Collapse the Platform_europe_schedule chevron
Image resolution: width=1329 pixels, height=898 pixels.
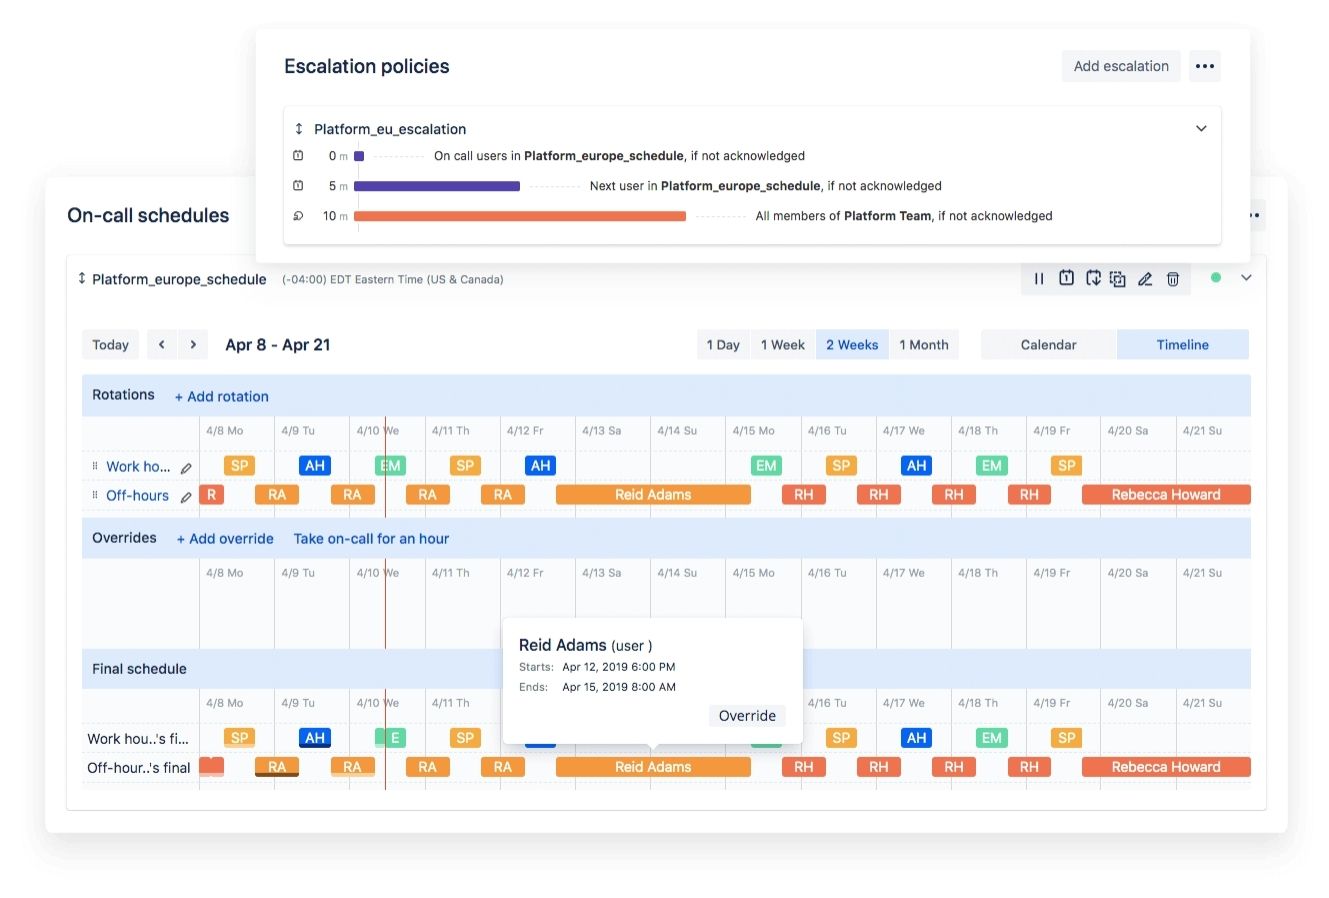click(x=1246, y=278)
